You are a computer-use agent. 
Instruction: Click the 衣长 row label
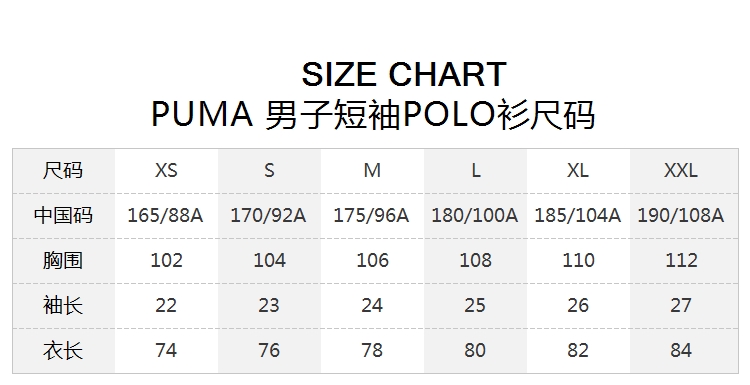point(63,350)
